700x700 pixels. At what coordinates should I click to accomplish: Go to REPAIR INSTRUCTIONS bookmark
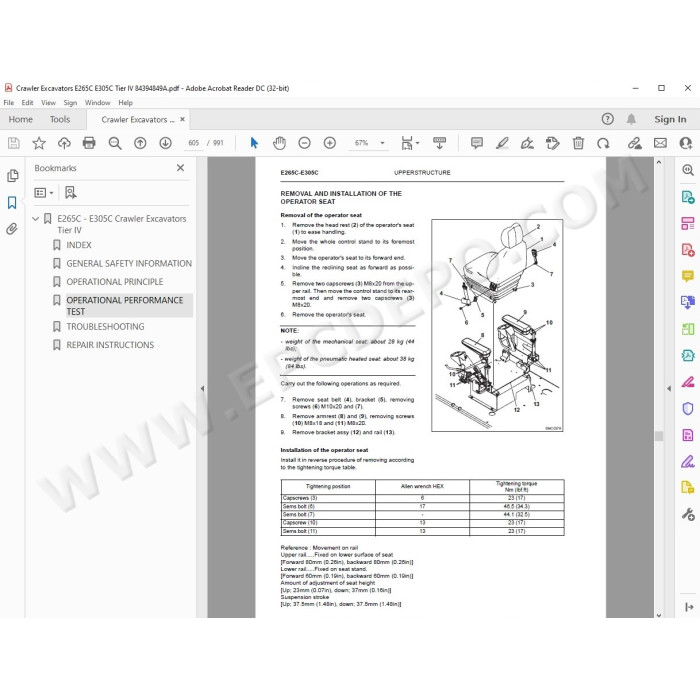coord(110,345)
